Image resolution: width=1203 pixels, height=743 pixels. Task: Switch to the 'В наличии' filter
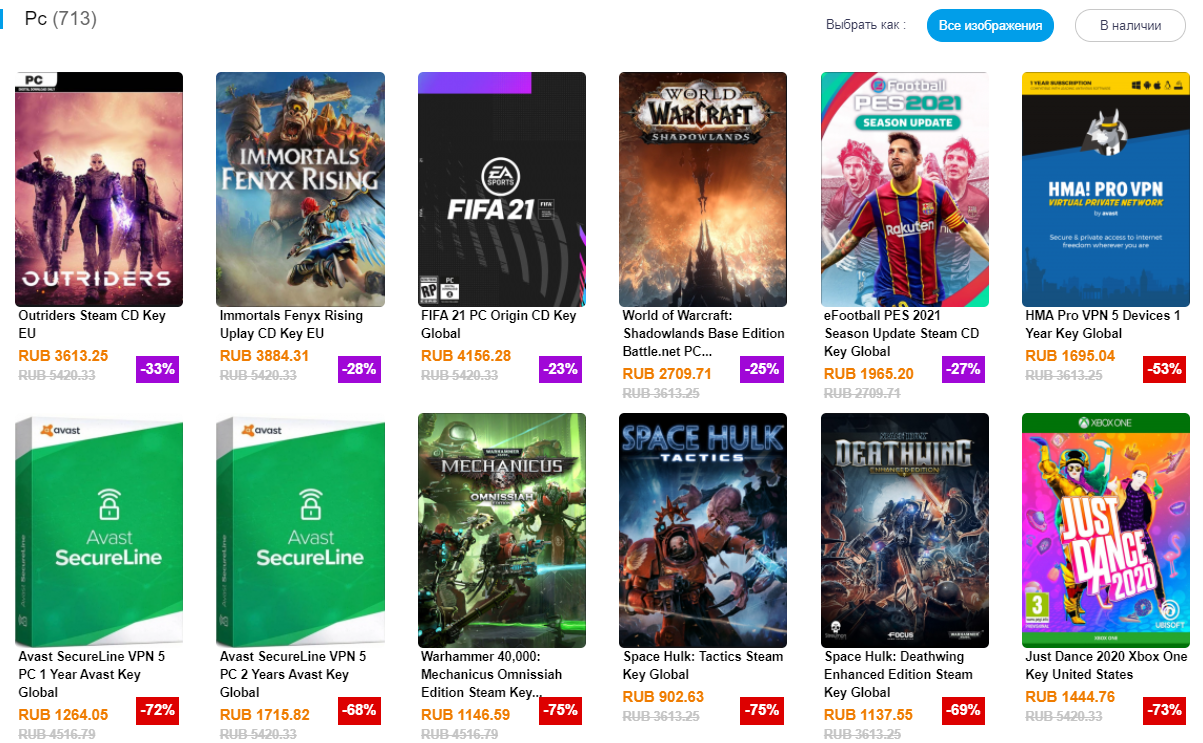(1130, 25)
